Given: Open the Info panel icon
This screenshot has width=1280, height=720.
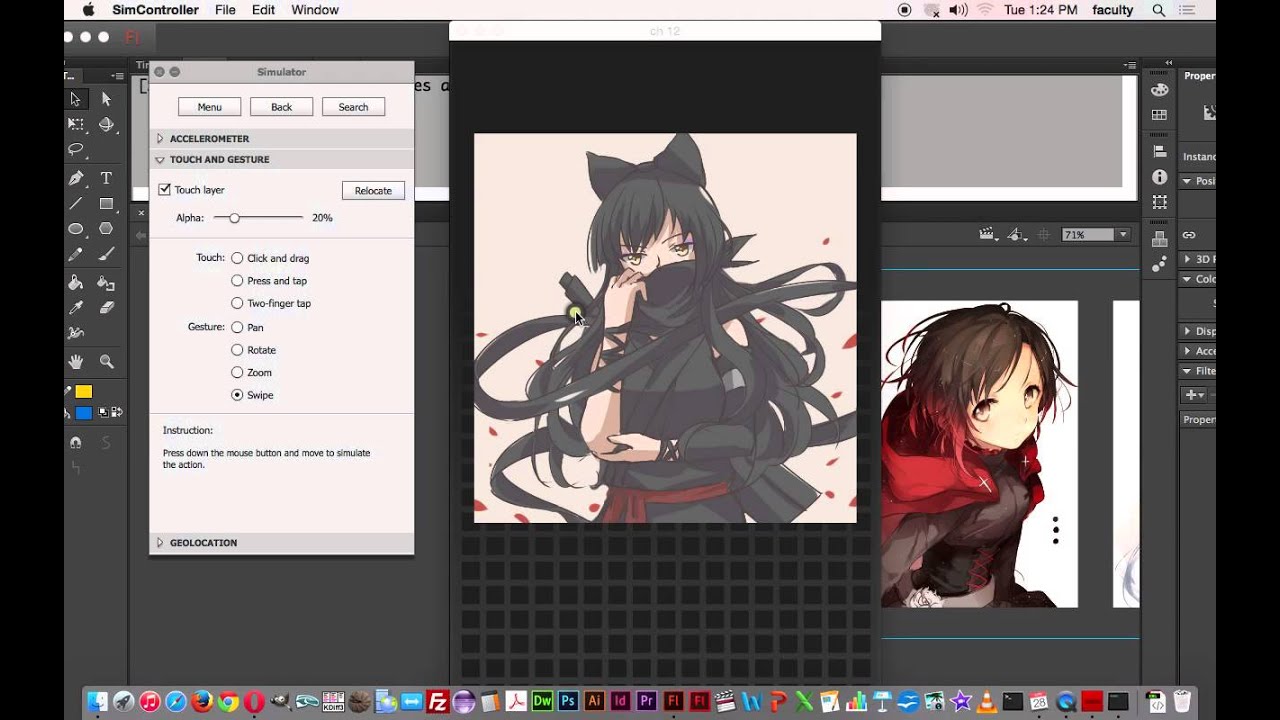Looking at the screenshot, I should point(1160,177).
